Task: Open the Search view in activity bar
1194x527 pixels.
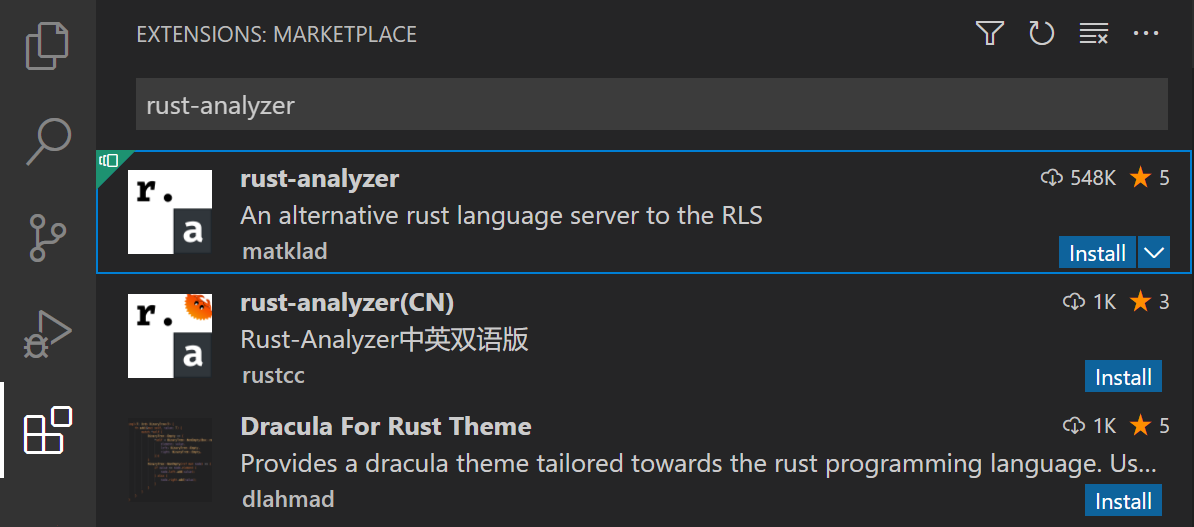Action: (x=47, y=141)
